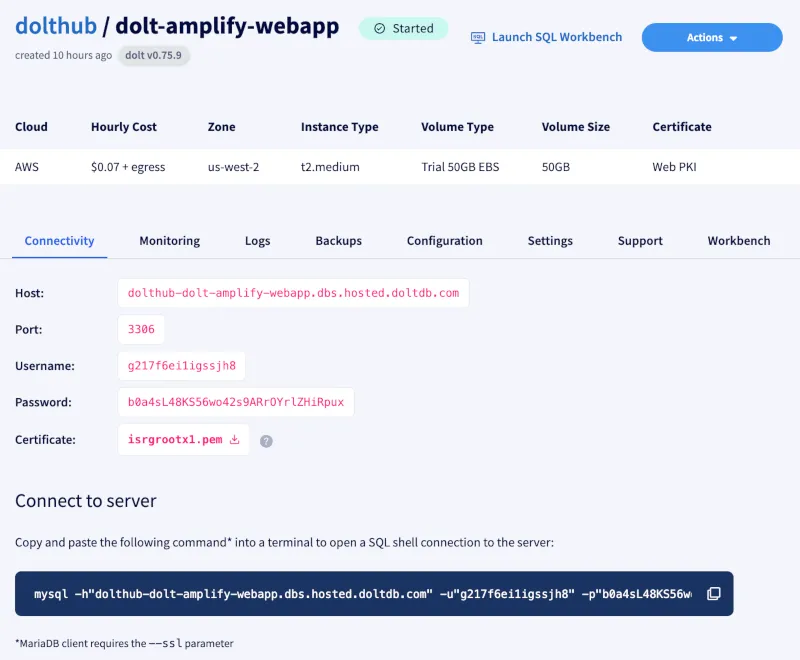800x660 pixels.
Task: Switch to the Monitoring tab
Action: click(168, 240)
